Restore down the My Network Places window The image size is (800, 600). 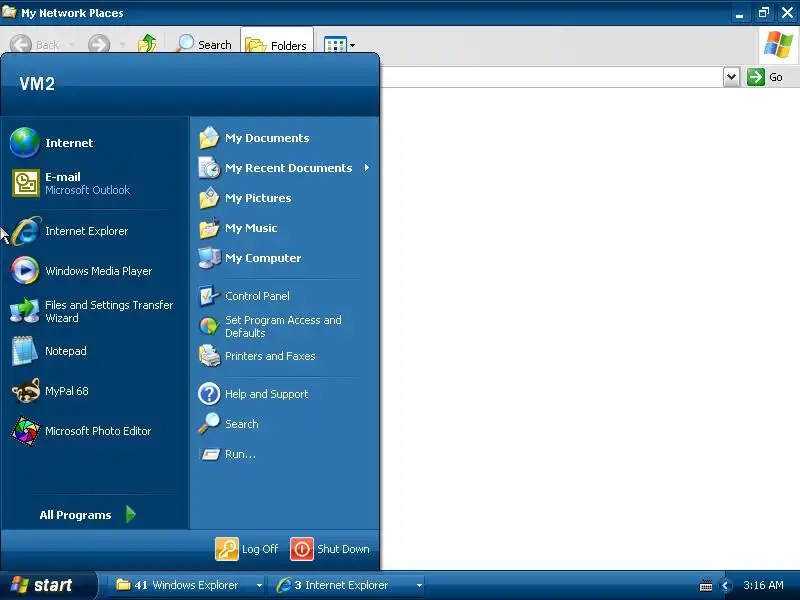[x=764, y=13]
